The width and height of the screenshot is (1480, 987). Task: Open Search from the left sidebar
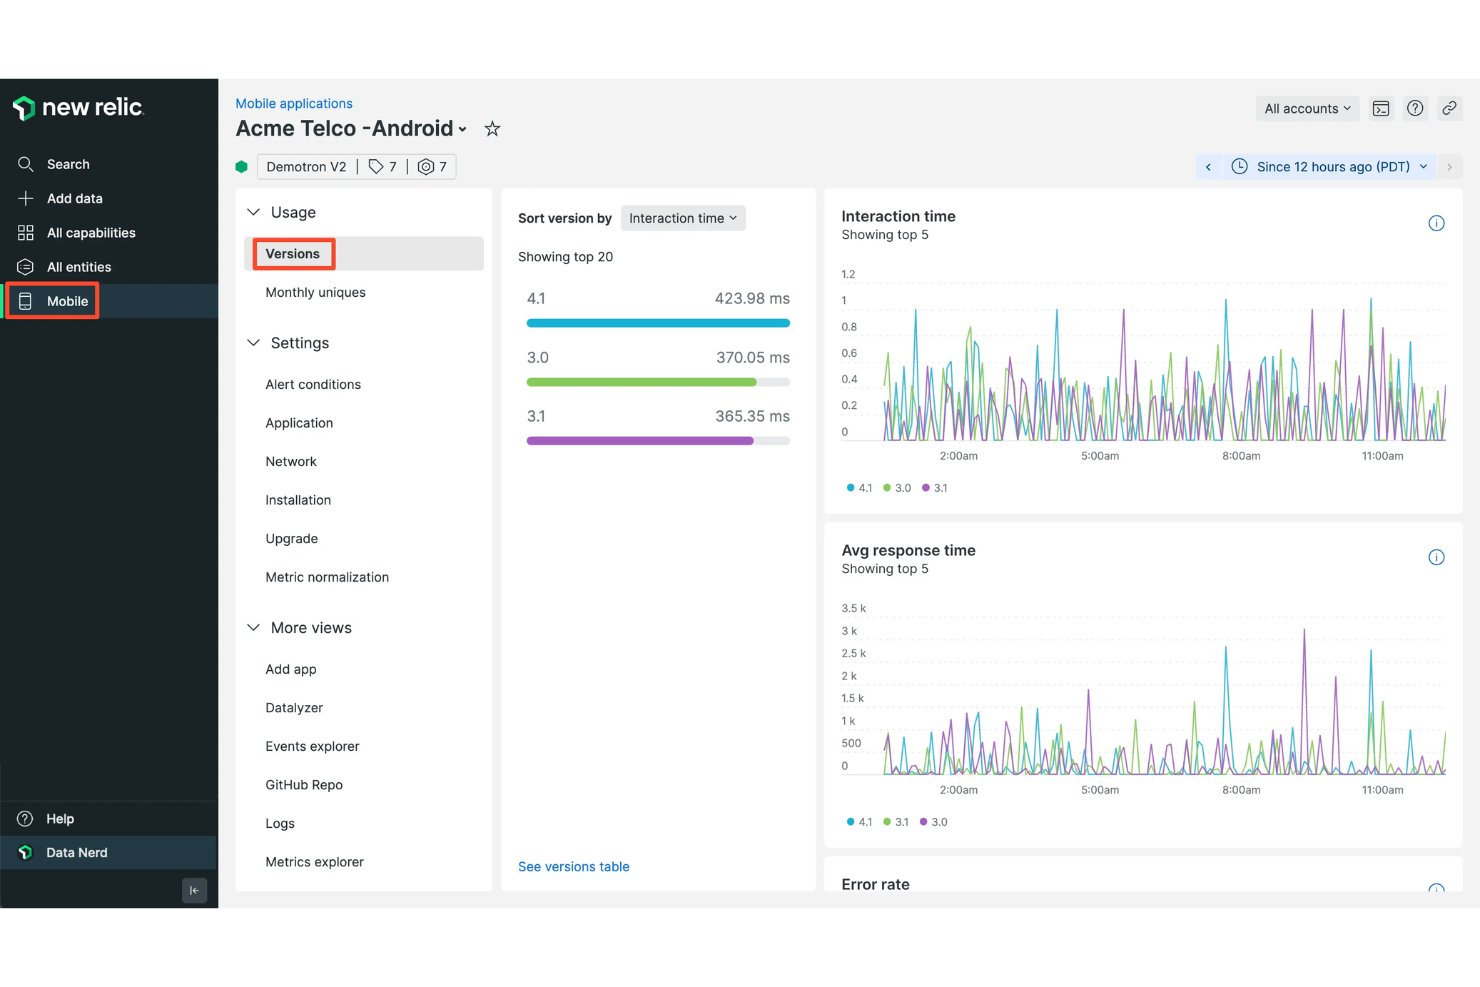click(x=26, y=163)
